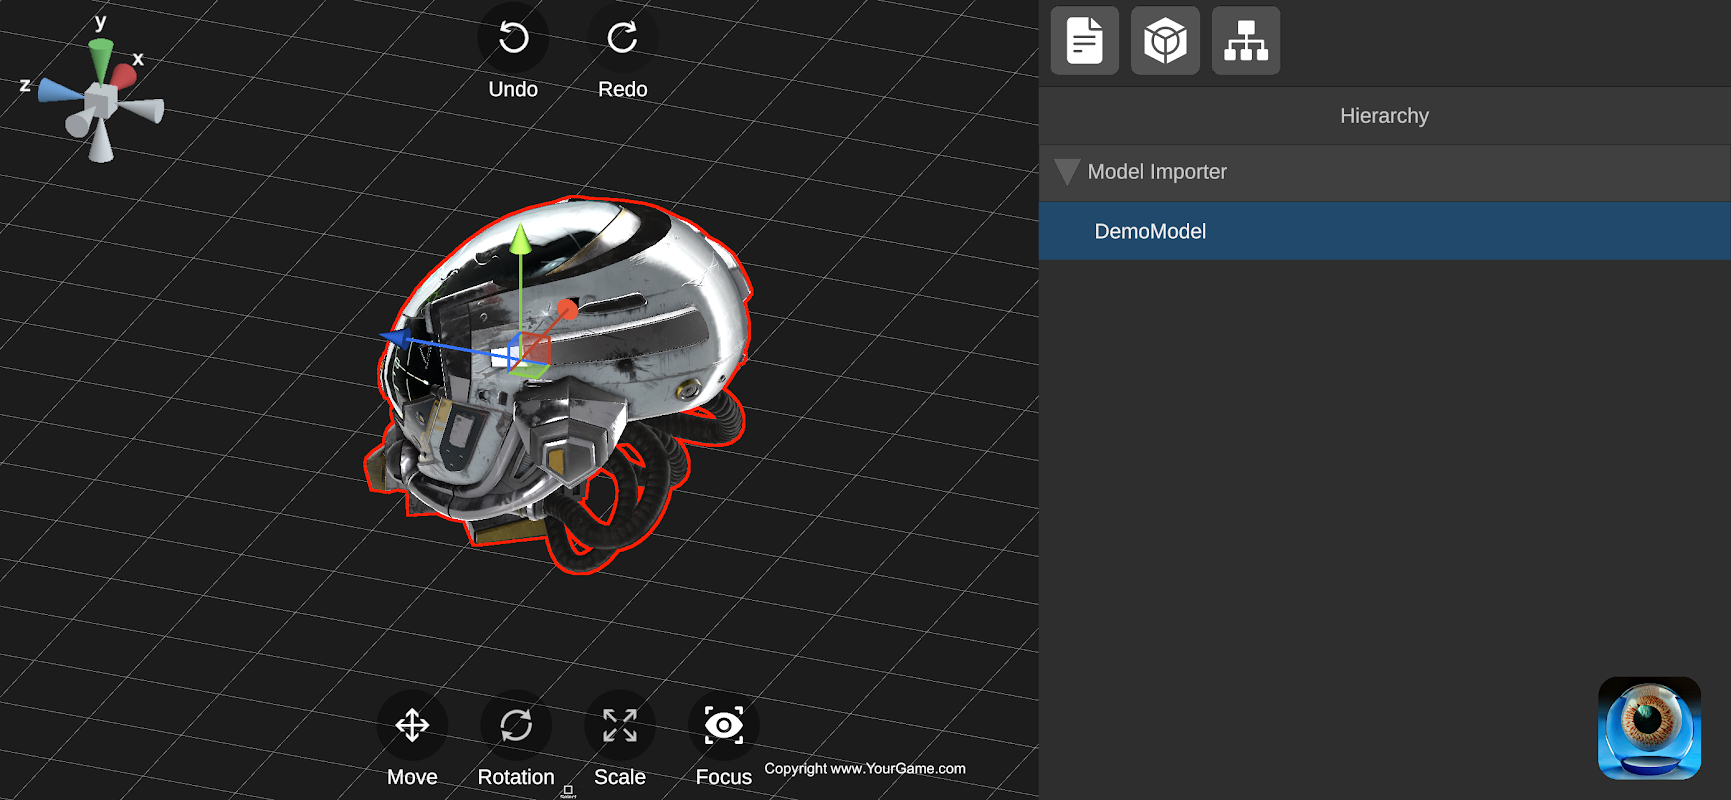Click the Hierarchy panel header

[1385, 116]
